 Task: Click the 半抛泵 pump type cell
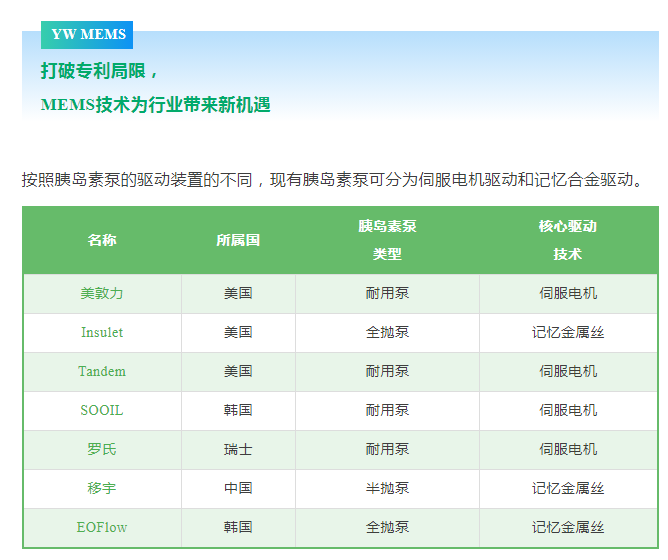tap(387, 488)
